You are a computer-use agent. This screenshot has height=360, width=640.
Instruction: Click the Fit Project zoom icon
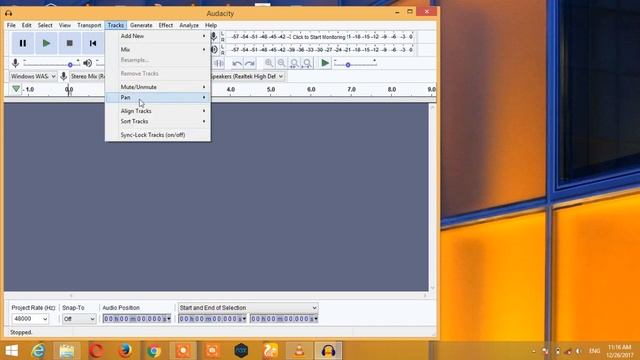[x=307, y=63]
